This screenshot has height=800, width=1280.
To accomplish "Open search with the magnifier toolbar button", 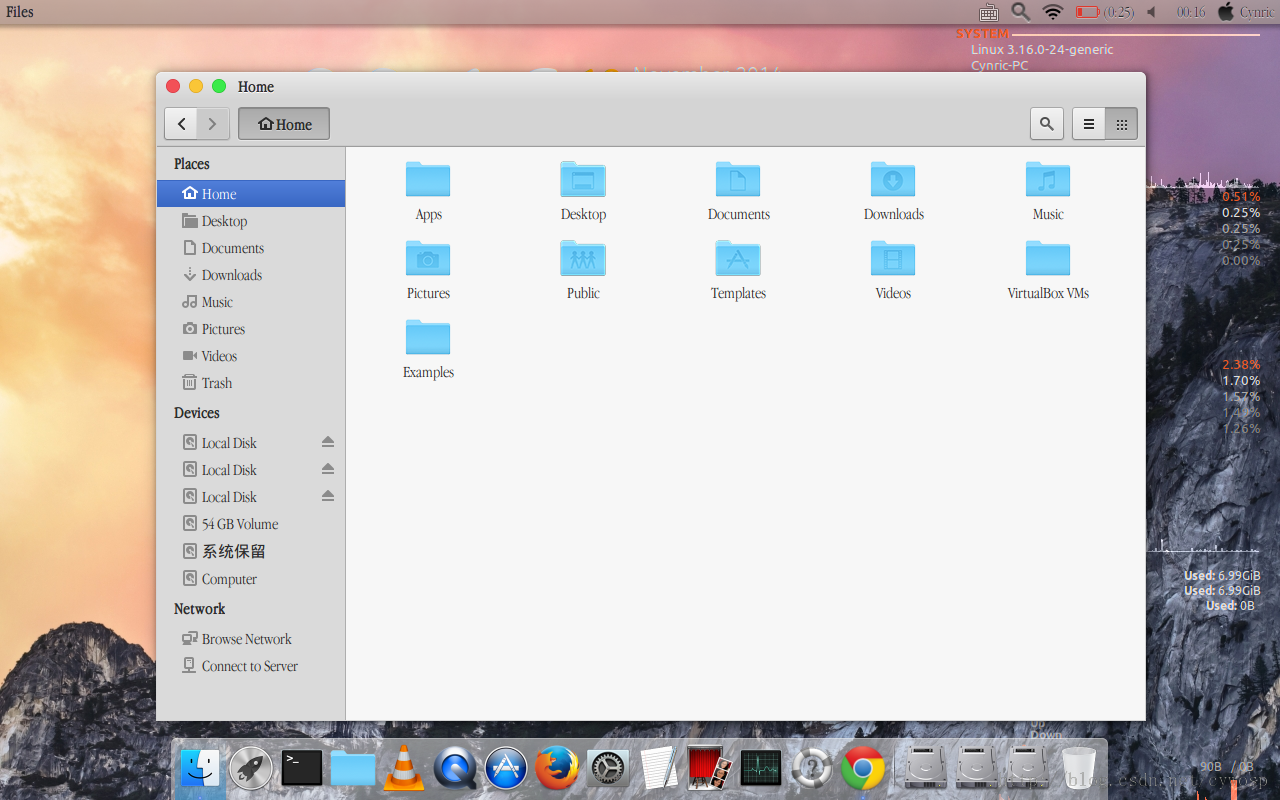I will pos(1046,124).
